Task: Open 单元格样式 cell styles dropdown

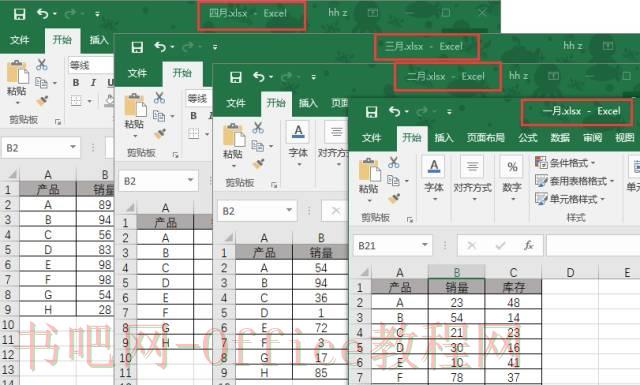Action: point(570,199)
